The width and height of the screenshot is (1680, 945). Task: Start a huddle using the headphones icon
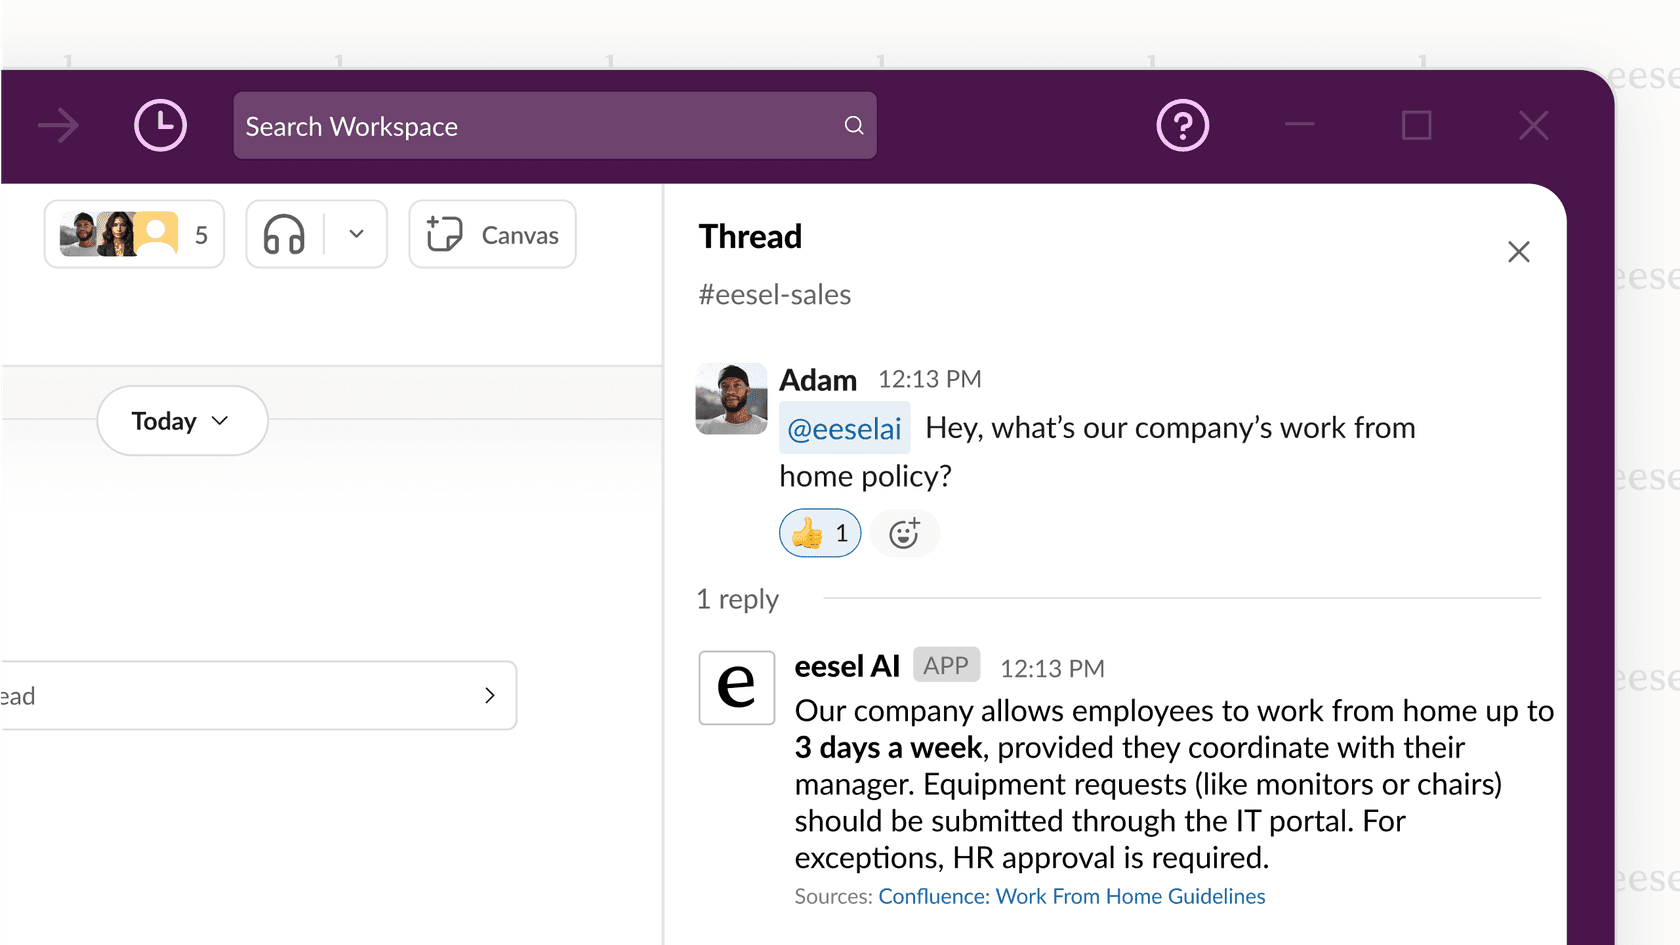(283, 234)
